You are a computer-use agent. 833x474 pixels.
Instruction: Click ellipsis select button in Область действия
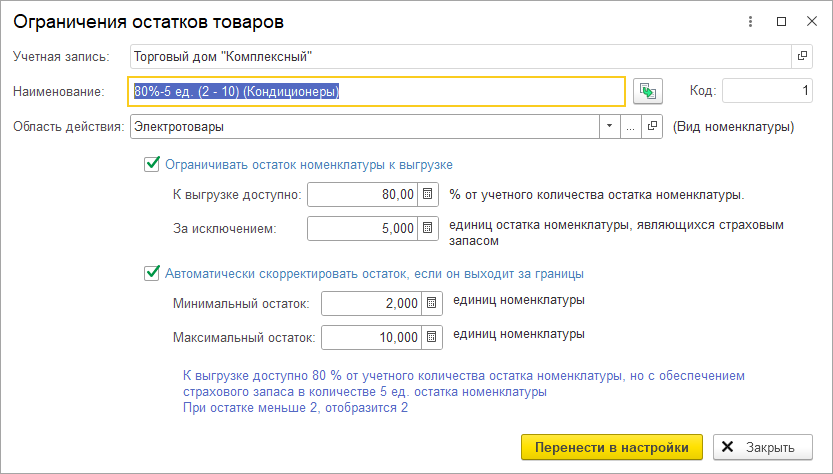[630, 127]
